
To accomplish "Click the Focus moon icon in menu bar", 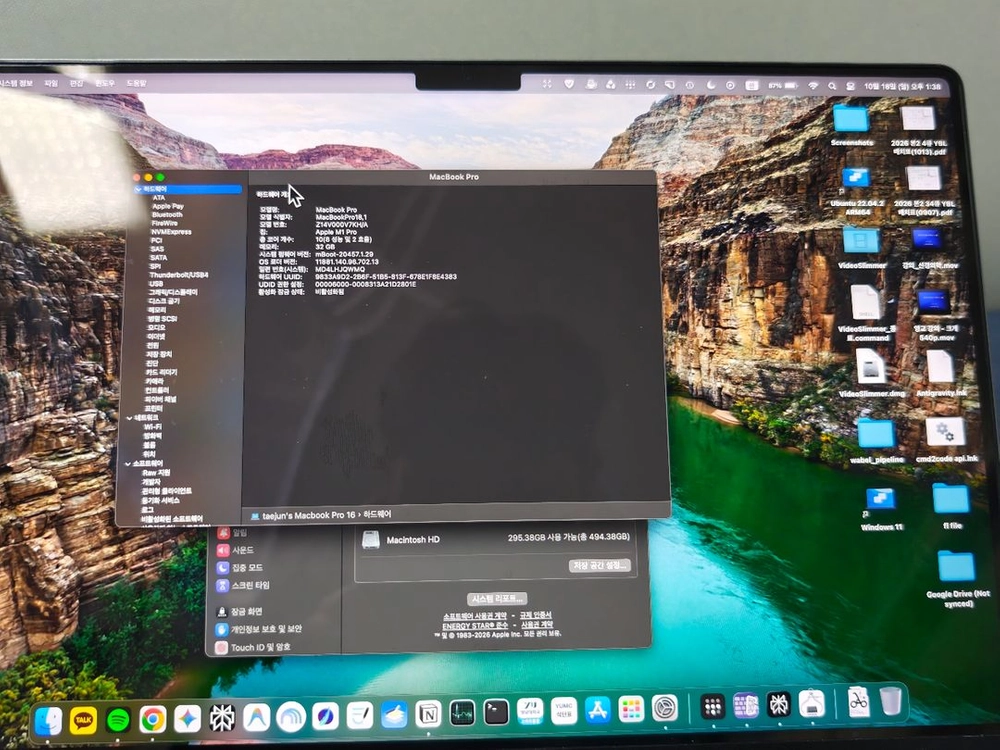I will (x=711, y=85).
